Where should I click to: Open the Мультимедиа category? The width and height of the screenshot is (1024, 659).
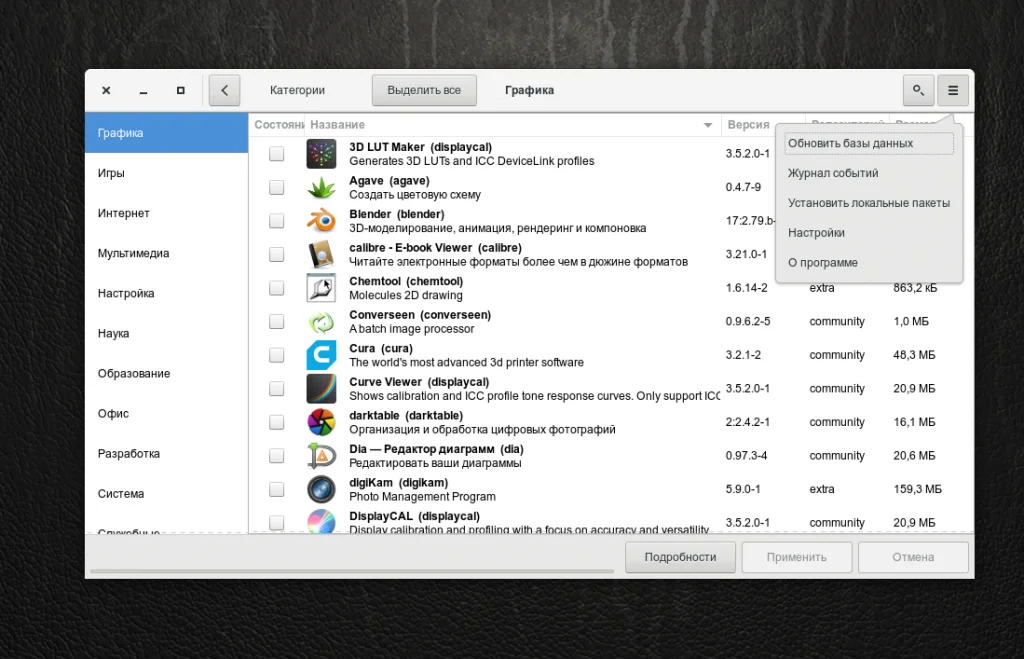point(167,253)
